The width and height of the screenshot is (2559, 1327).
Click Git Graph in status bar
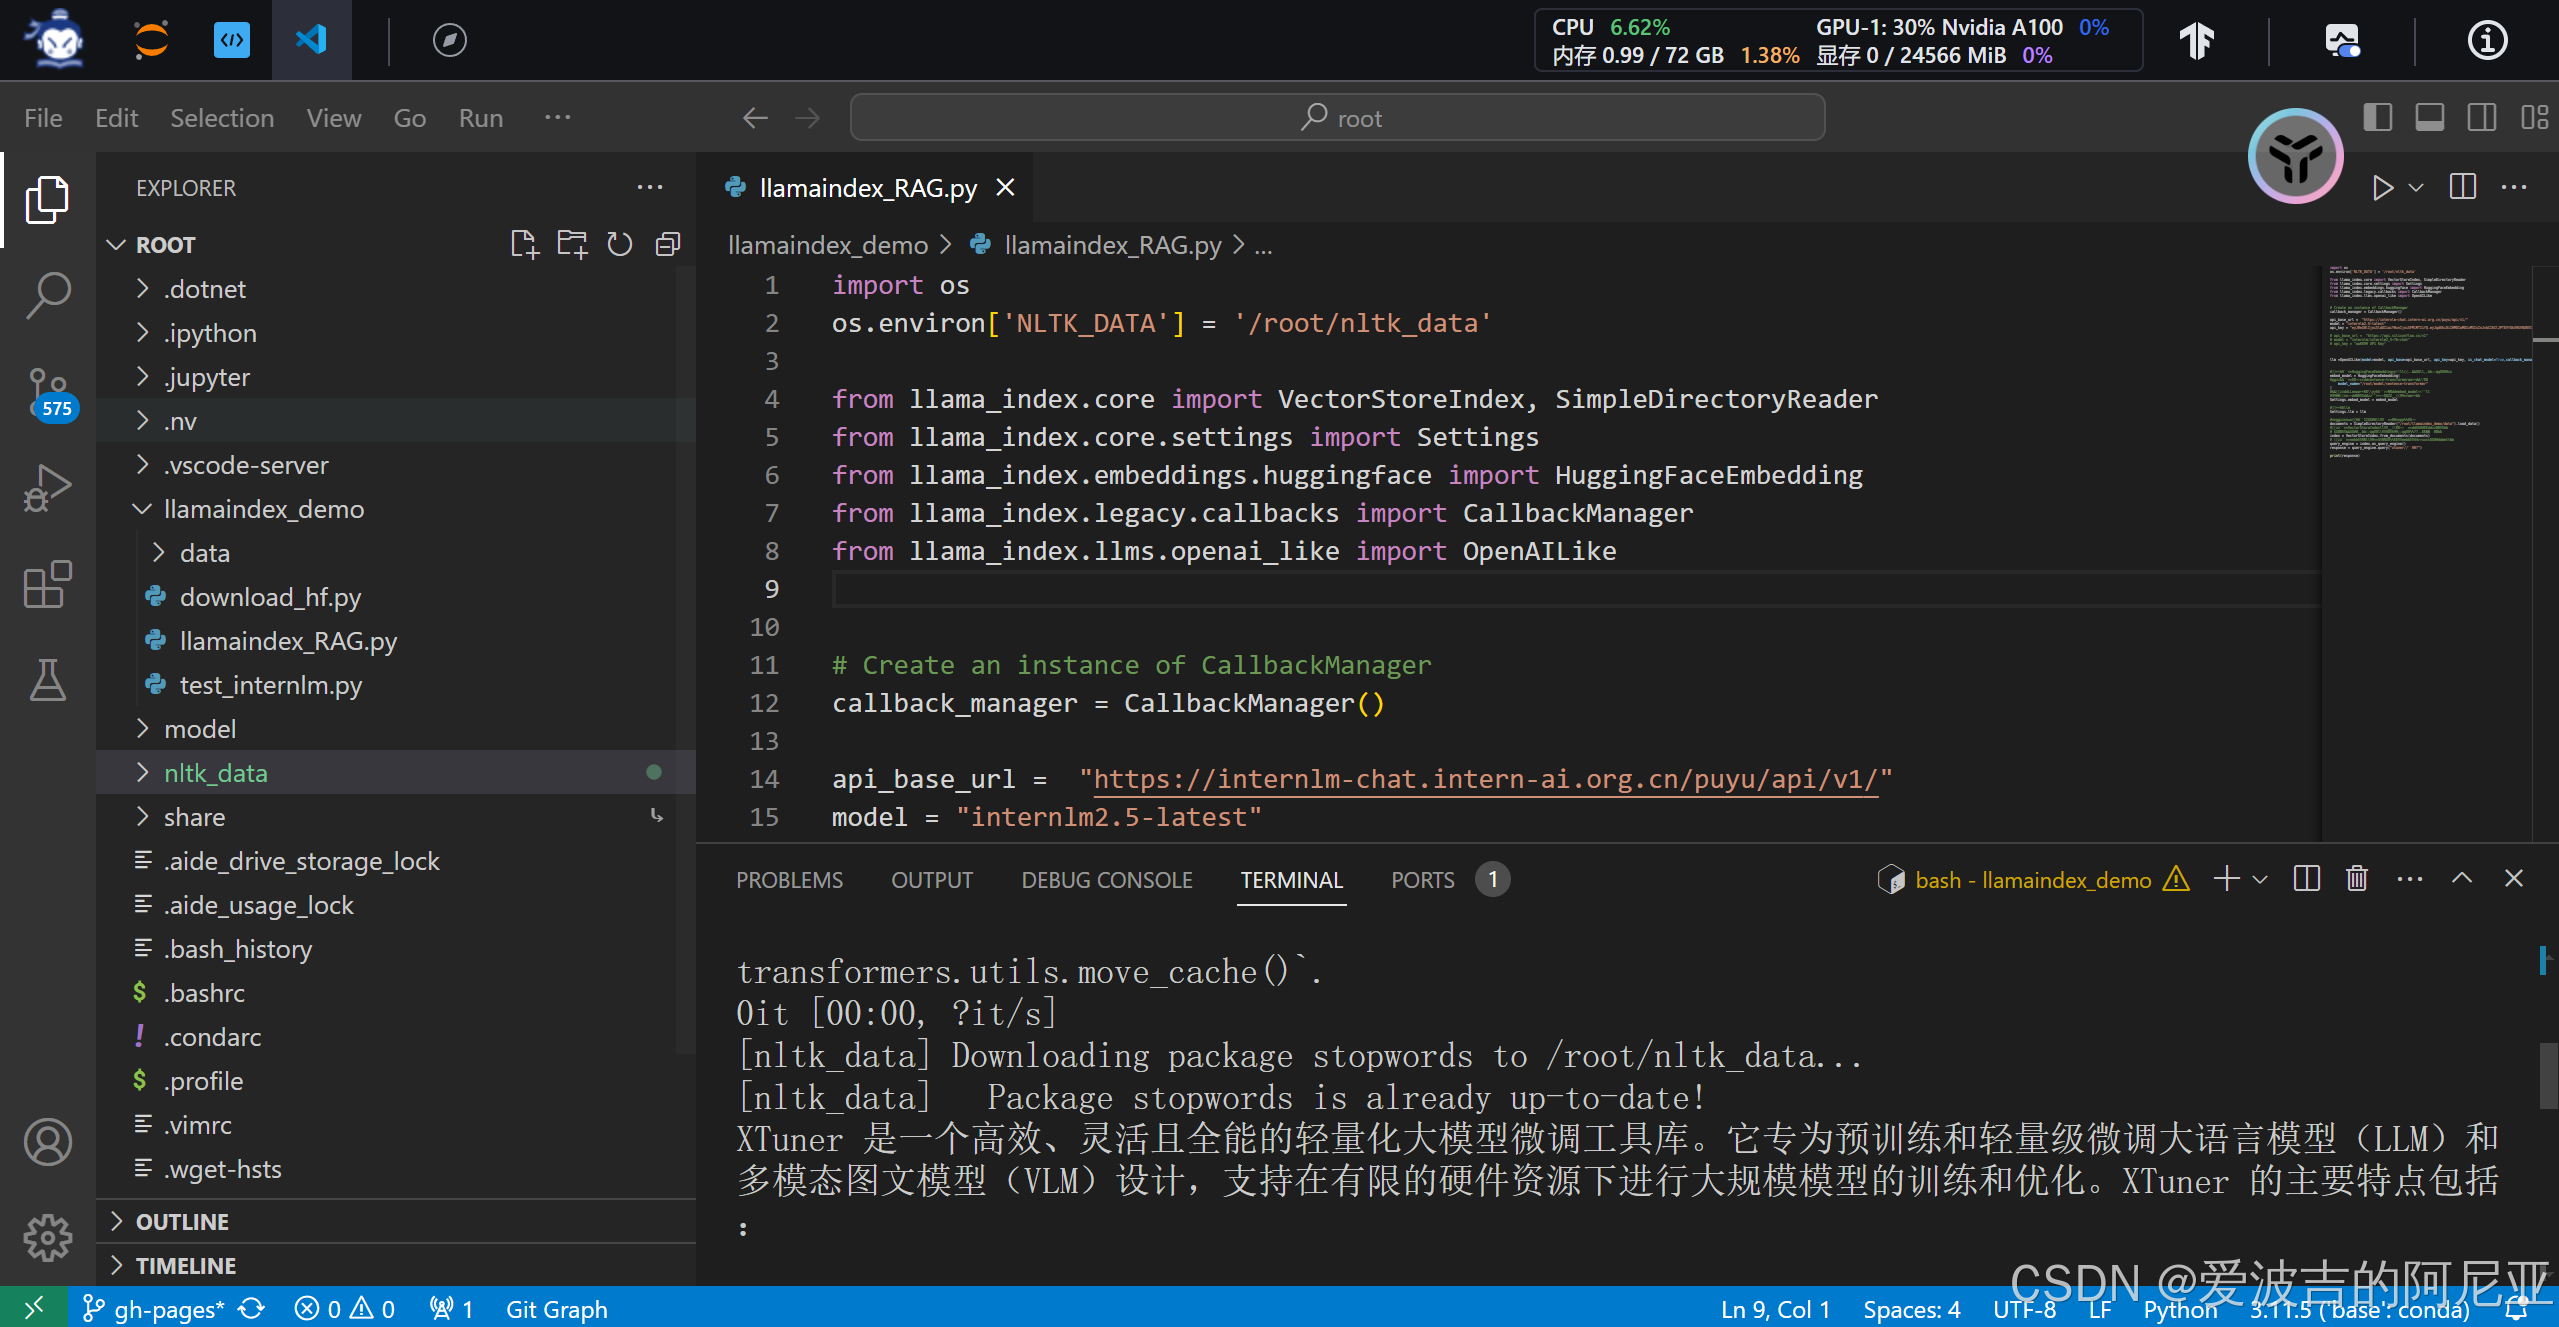(556, 1309)
